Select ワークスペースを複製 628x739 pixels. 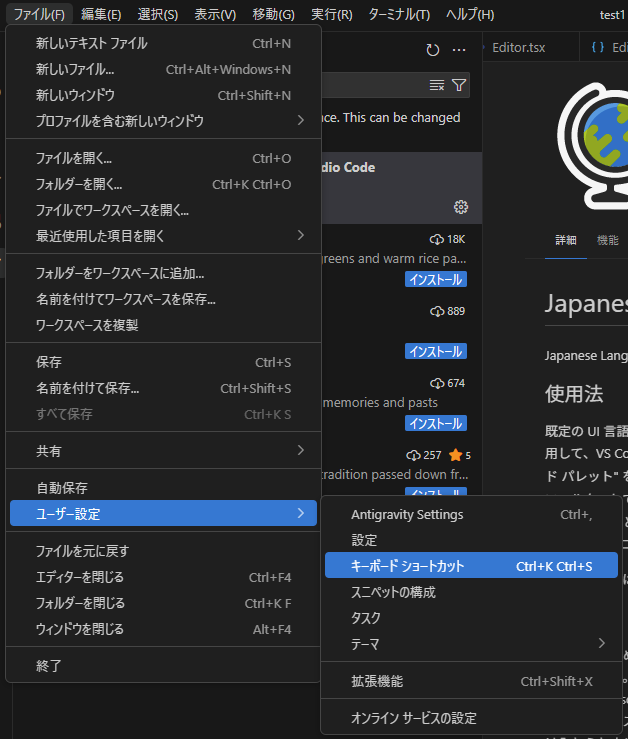[163, 325]
